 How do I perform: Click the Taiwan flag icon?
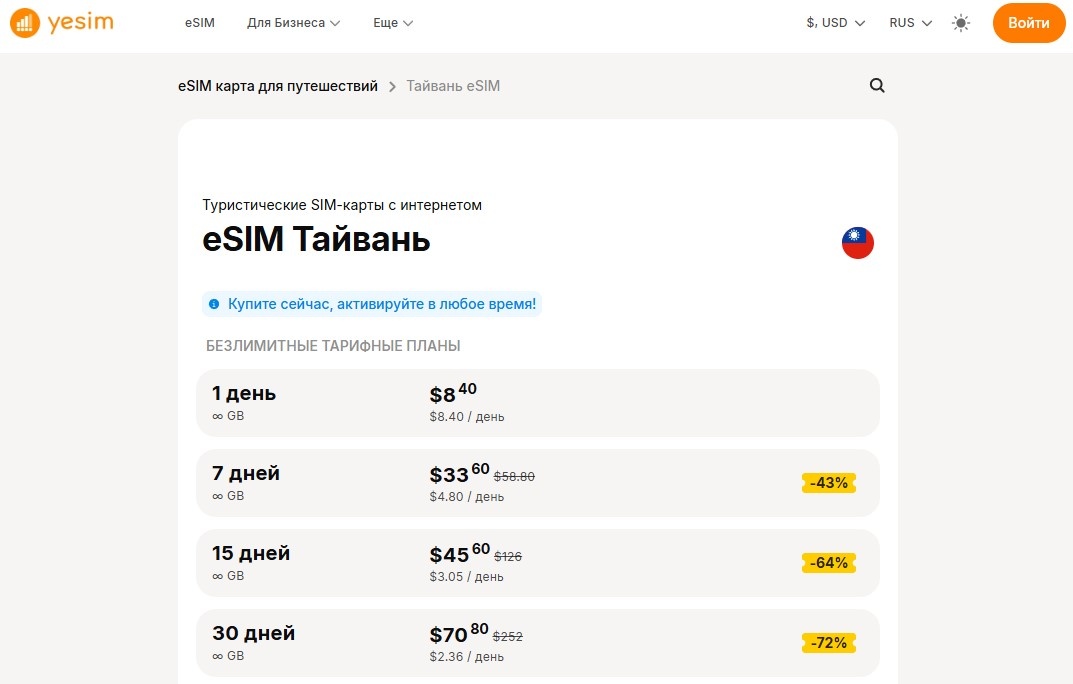coord(857,242)
